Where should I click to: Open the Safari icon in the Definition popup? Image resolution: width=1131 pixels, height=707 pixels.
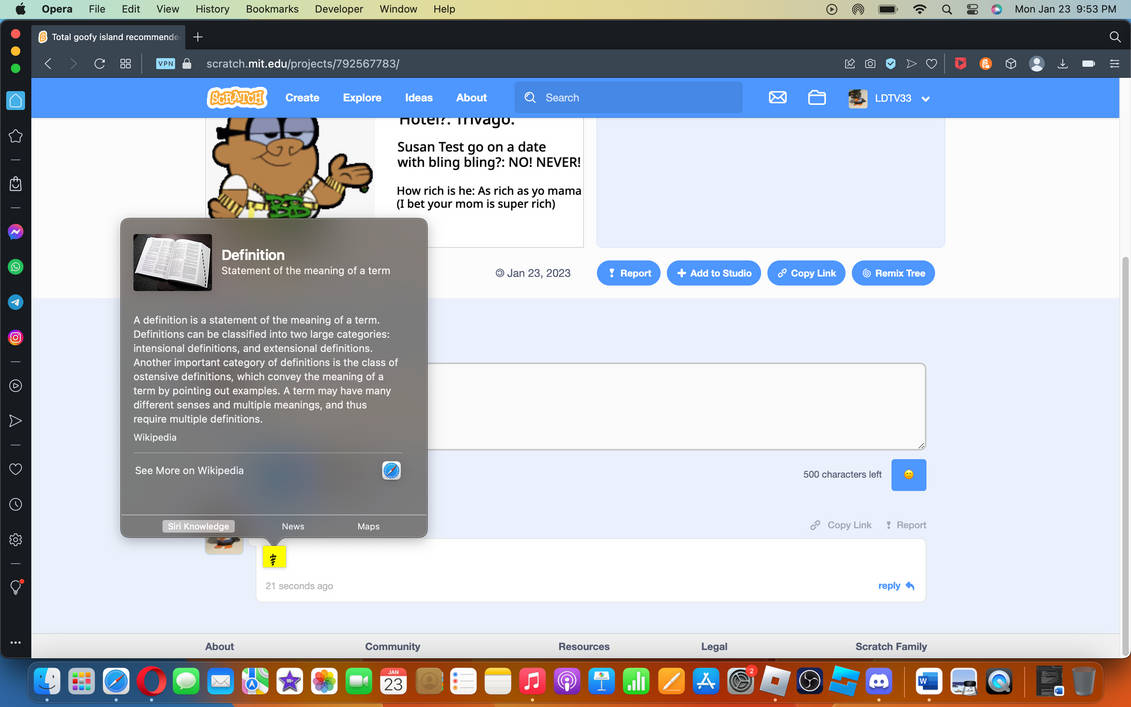391,470
